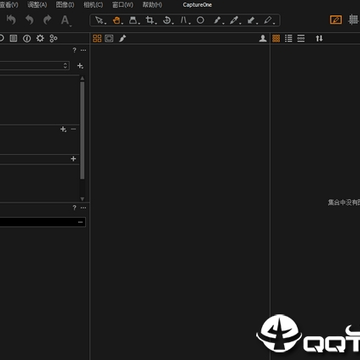
Task: Switch browser to list view
Action: click(289, 38)
